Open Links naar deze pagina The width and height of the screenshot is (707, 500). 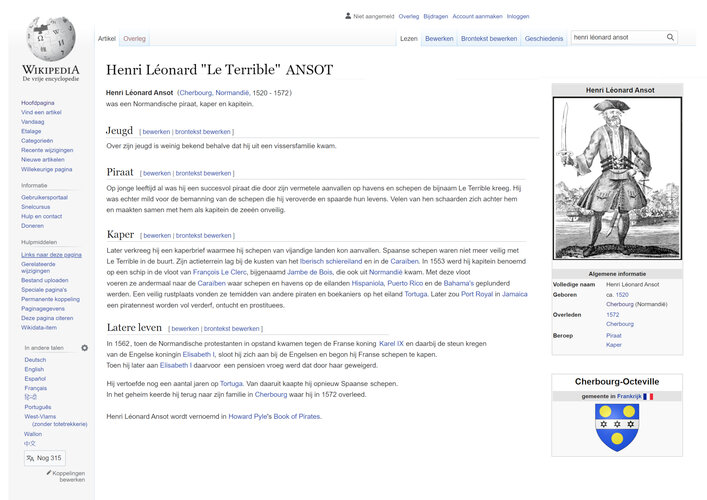click(51, 255)
